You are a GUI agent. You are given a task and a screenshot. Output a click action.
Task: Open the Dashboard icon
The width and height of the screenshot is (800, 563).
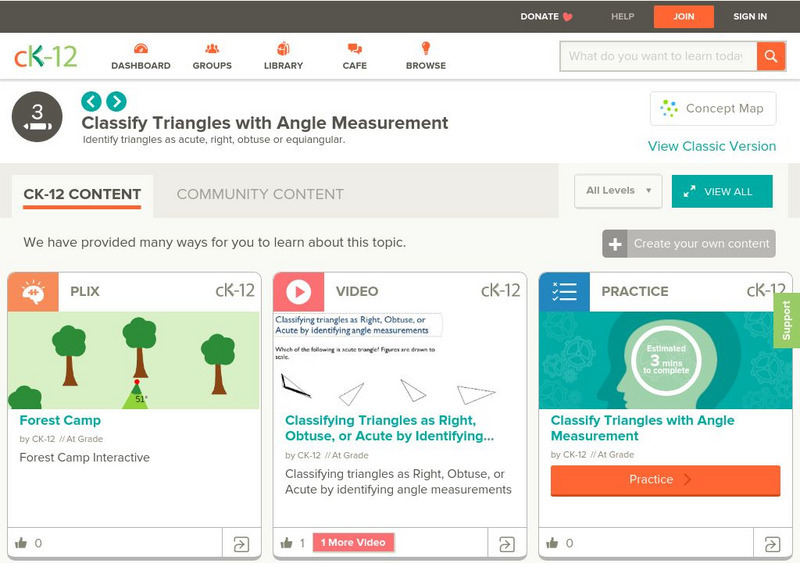(x=141, y=49)
